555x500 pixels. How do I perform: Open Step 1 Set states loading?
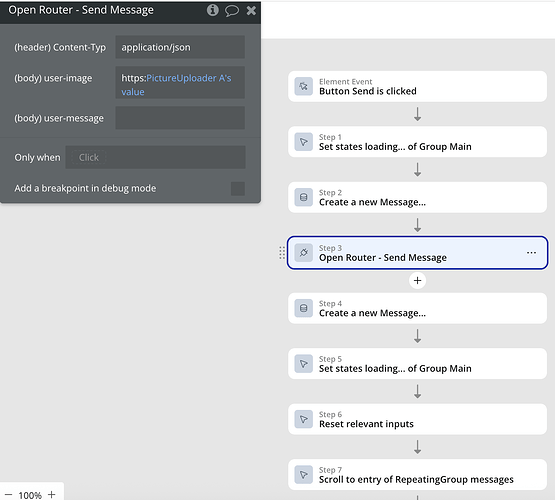point(417,142)
